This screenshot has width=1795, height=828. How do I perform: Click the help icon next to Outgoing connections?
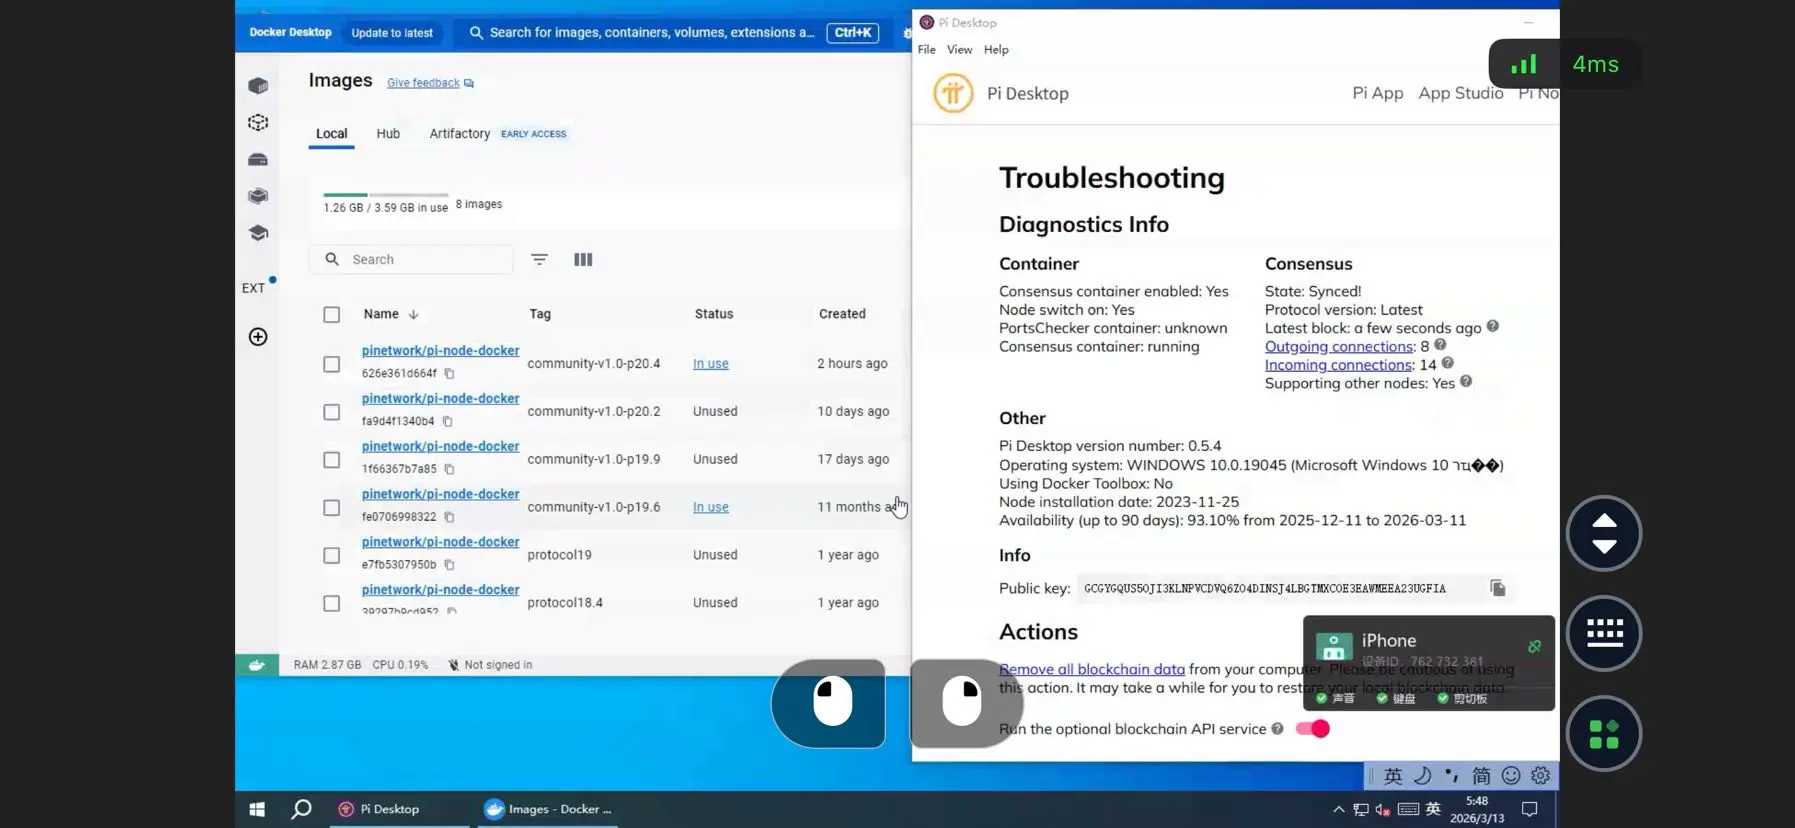1440,345
